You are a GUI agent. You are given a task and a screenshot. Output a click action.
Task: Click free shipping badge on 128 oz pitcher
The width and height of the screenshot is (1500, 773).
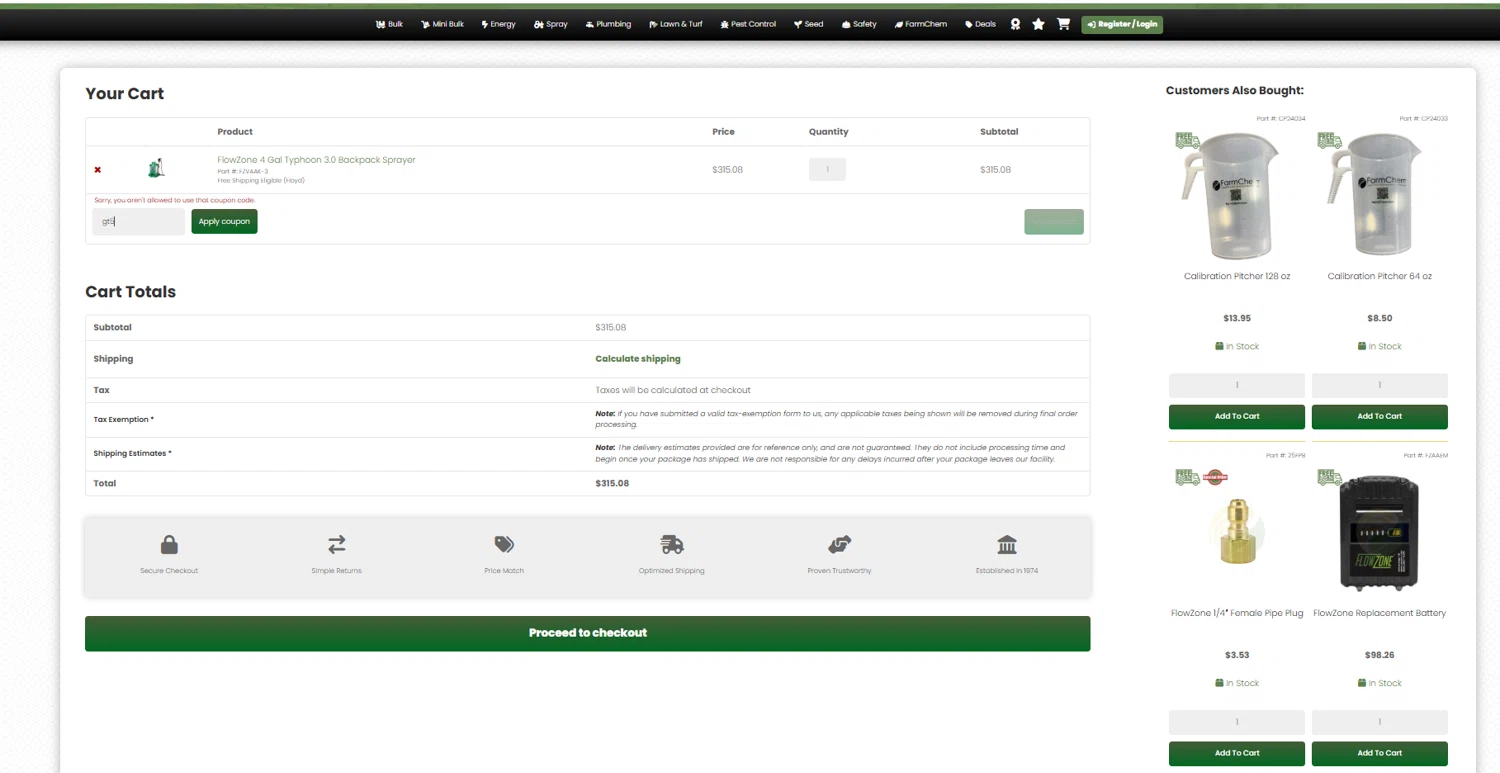(x=1187, y=141)
